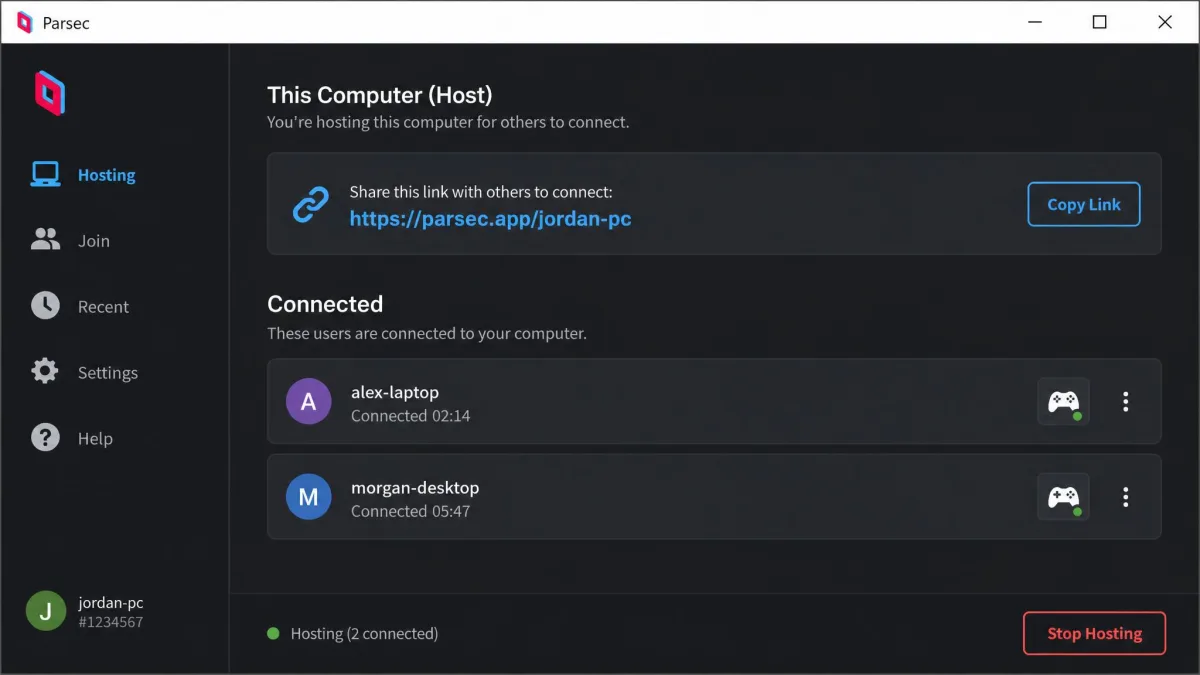Click the Join people icon

[45, 240]
